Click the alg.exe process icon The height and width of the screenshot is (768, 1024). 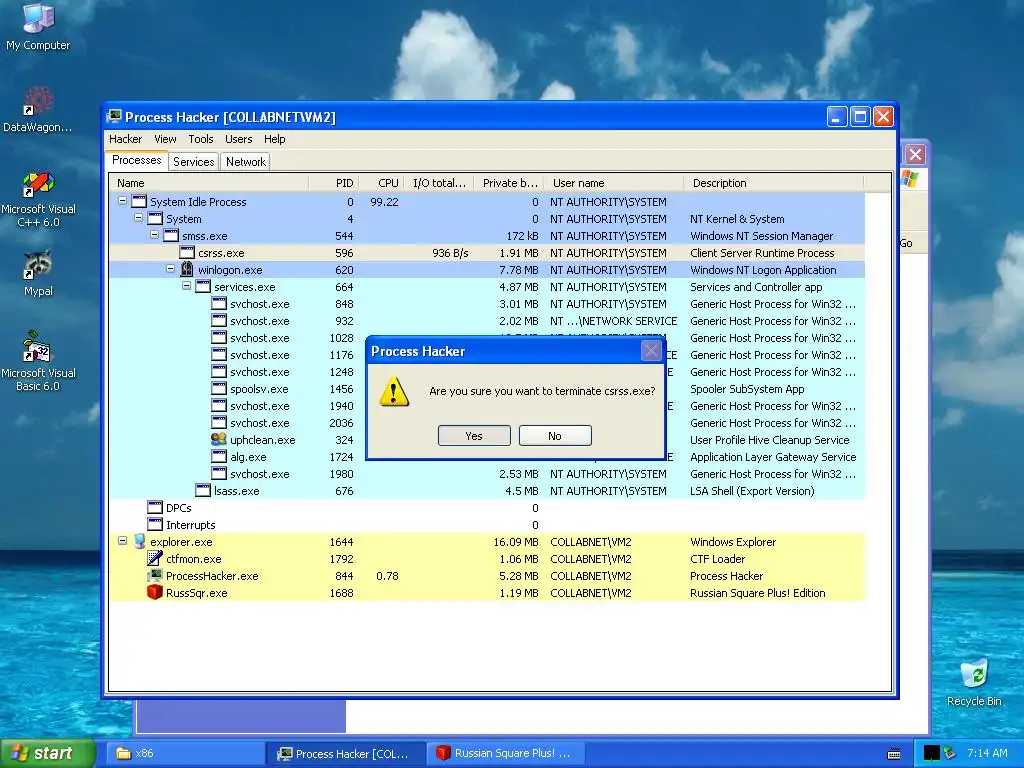click(219, 456)
